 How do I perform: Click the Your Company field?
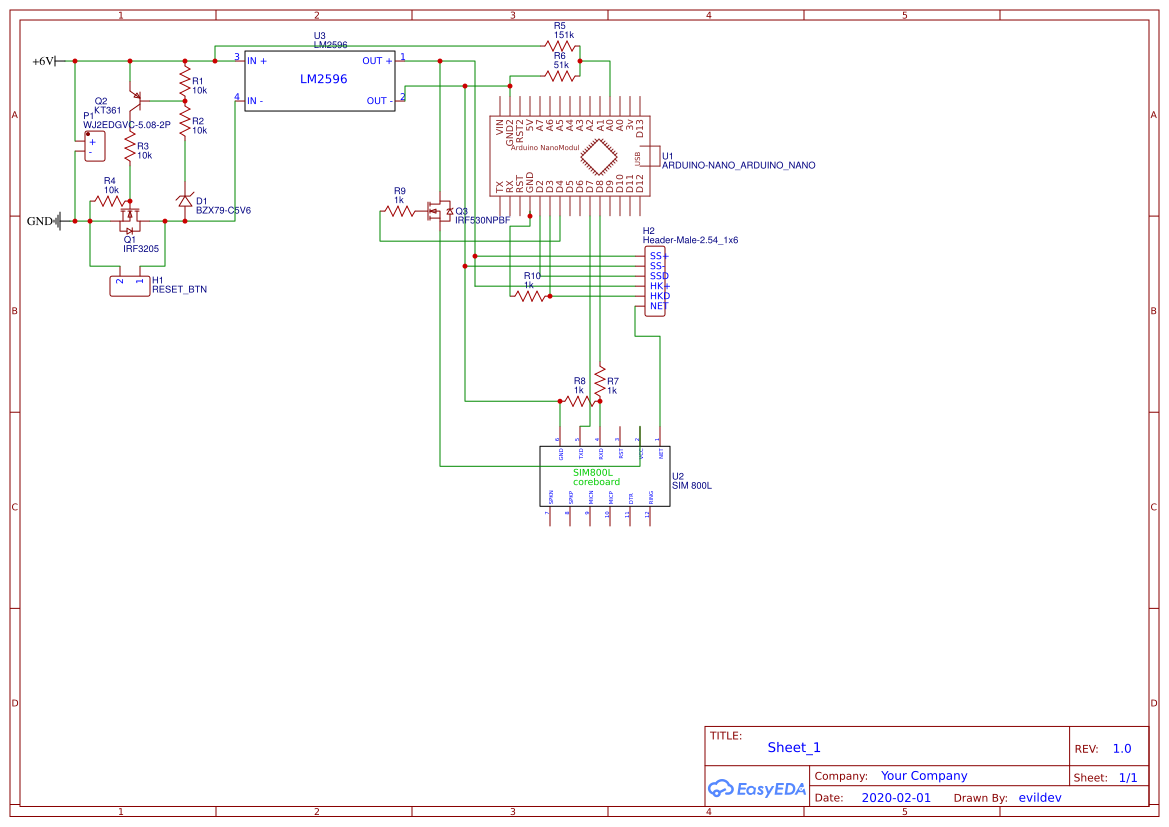[924, 776]
